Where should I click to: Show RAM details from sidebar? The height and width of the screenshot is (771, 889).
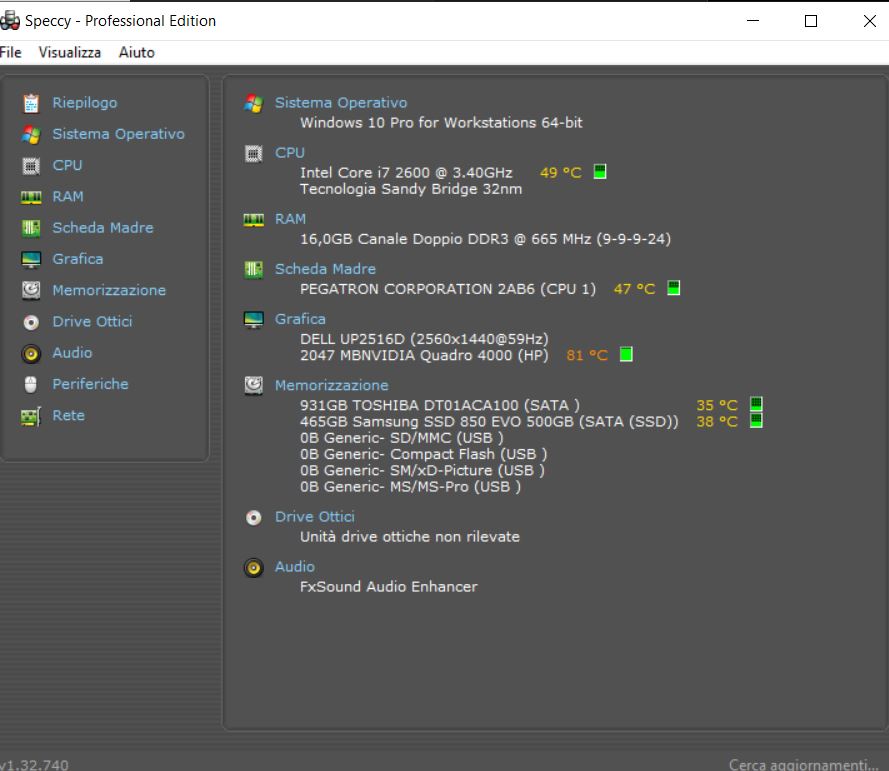coord(68,196)
